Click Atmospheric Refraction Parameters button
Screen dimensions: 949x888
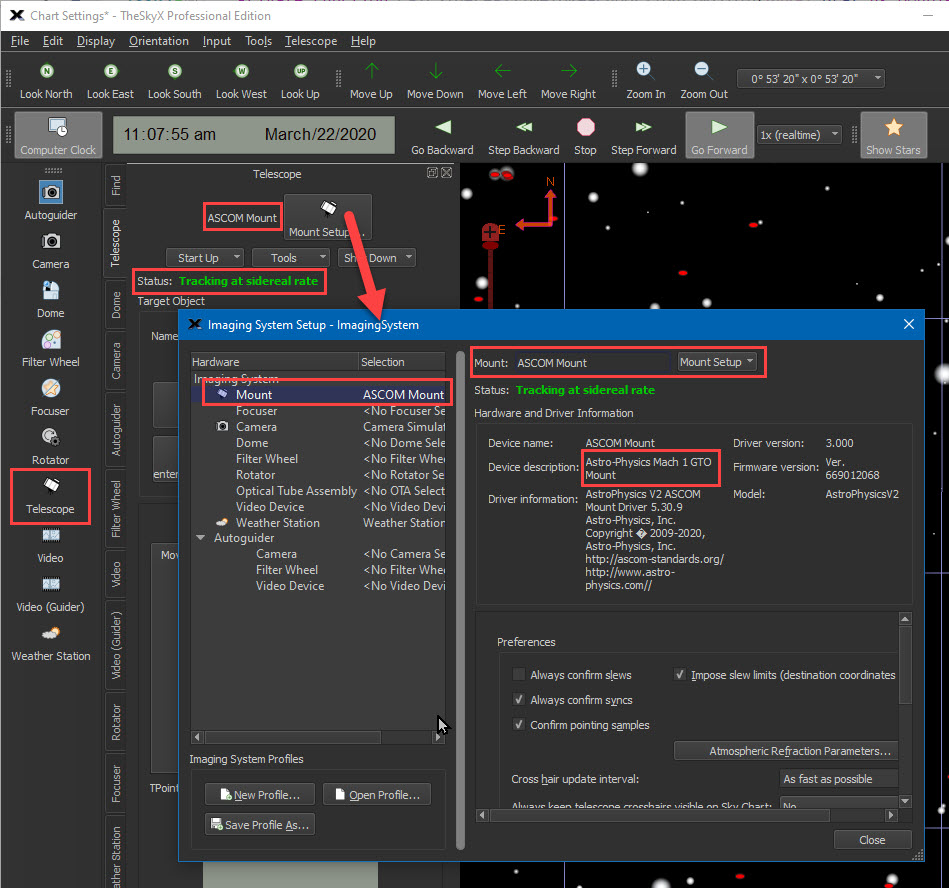[786, 751]
